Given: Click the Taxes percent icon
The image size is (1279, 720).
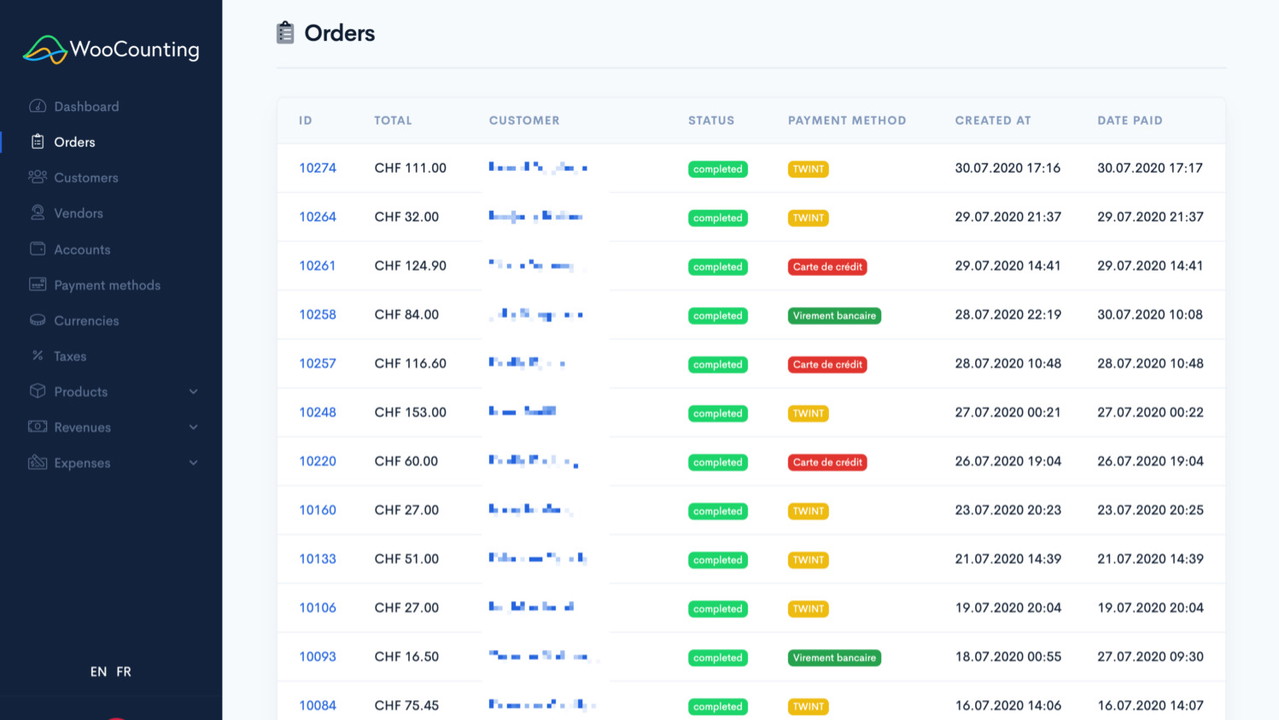Looking at the screenshot, I should point(37,356).
